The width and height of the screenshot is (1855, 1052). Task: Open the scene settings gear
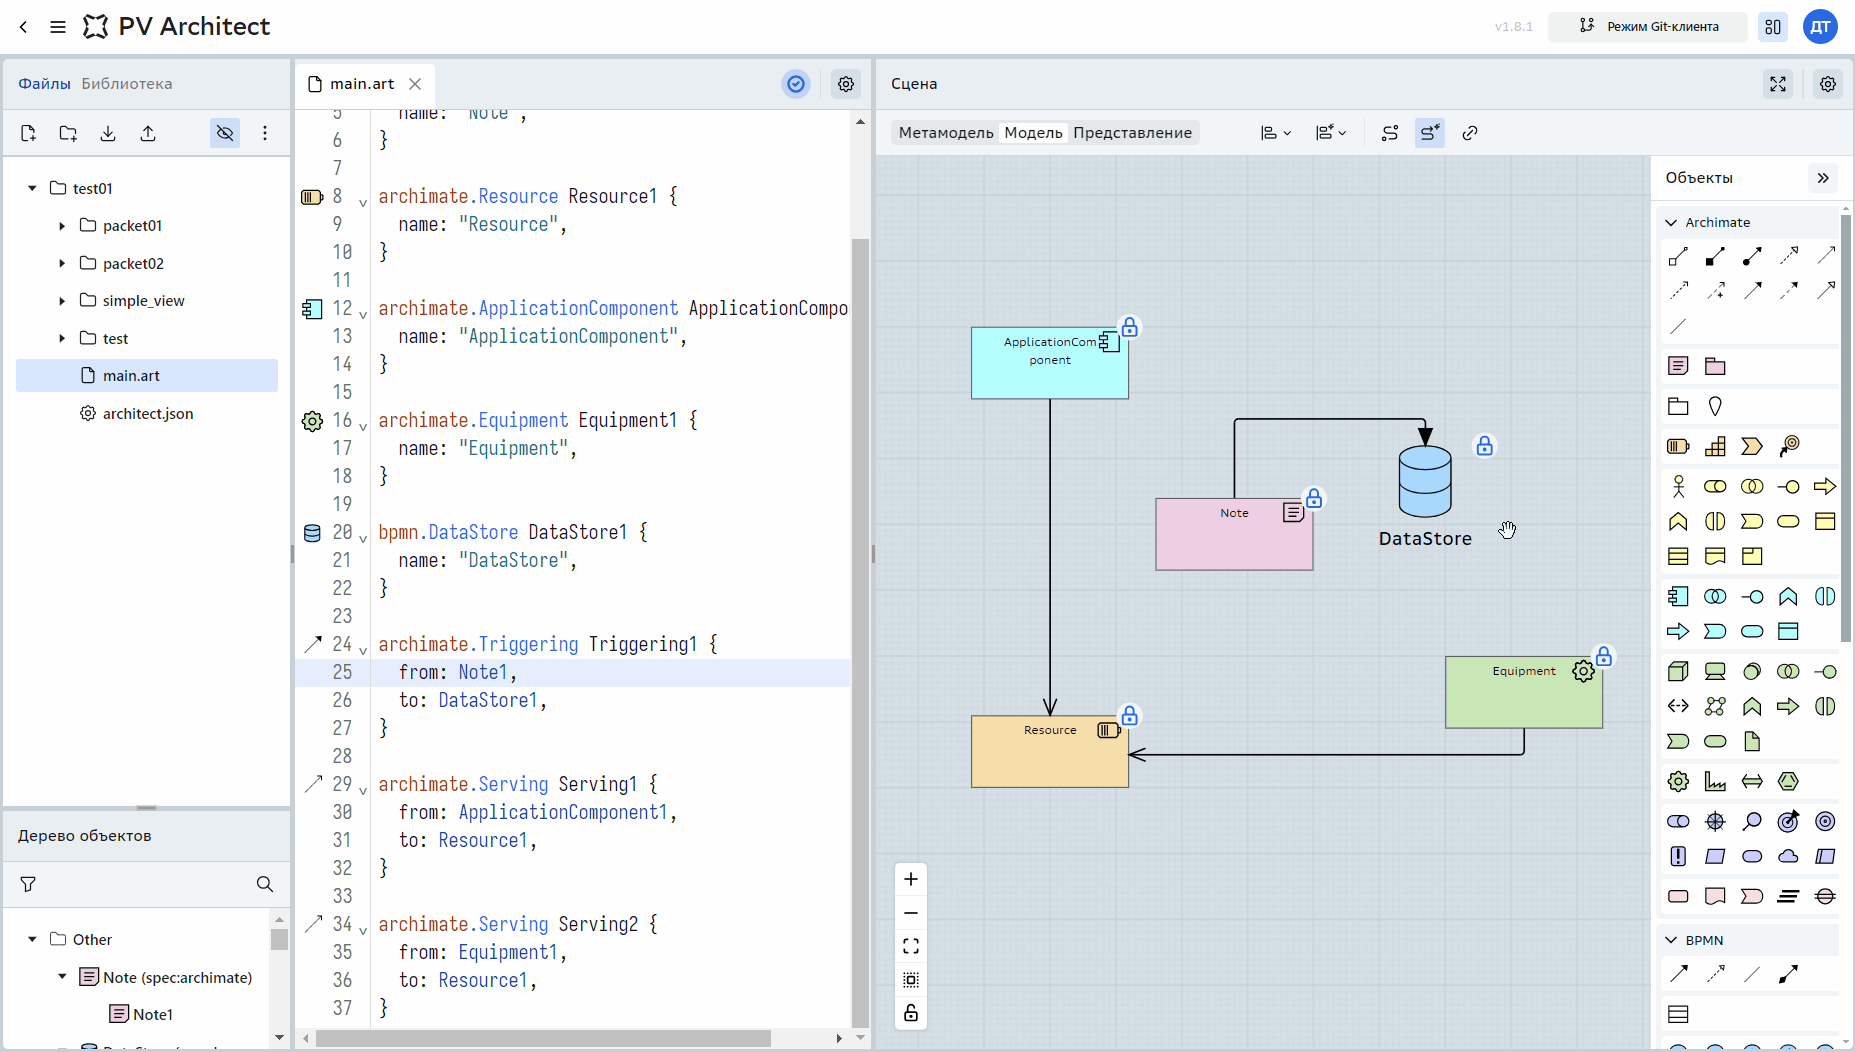1828,84
